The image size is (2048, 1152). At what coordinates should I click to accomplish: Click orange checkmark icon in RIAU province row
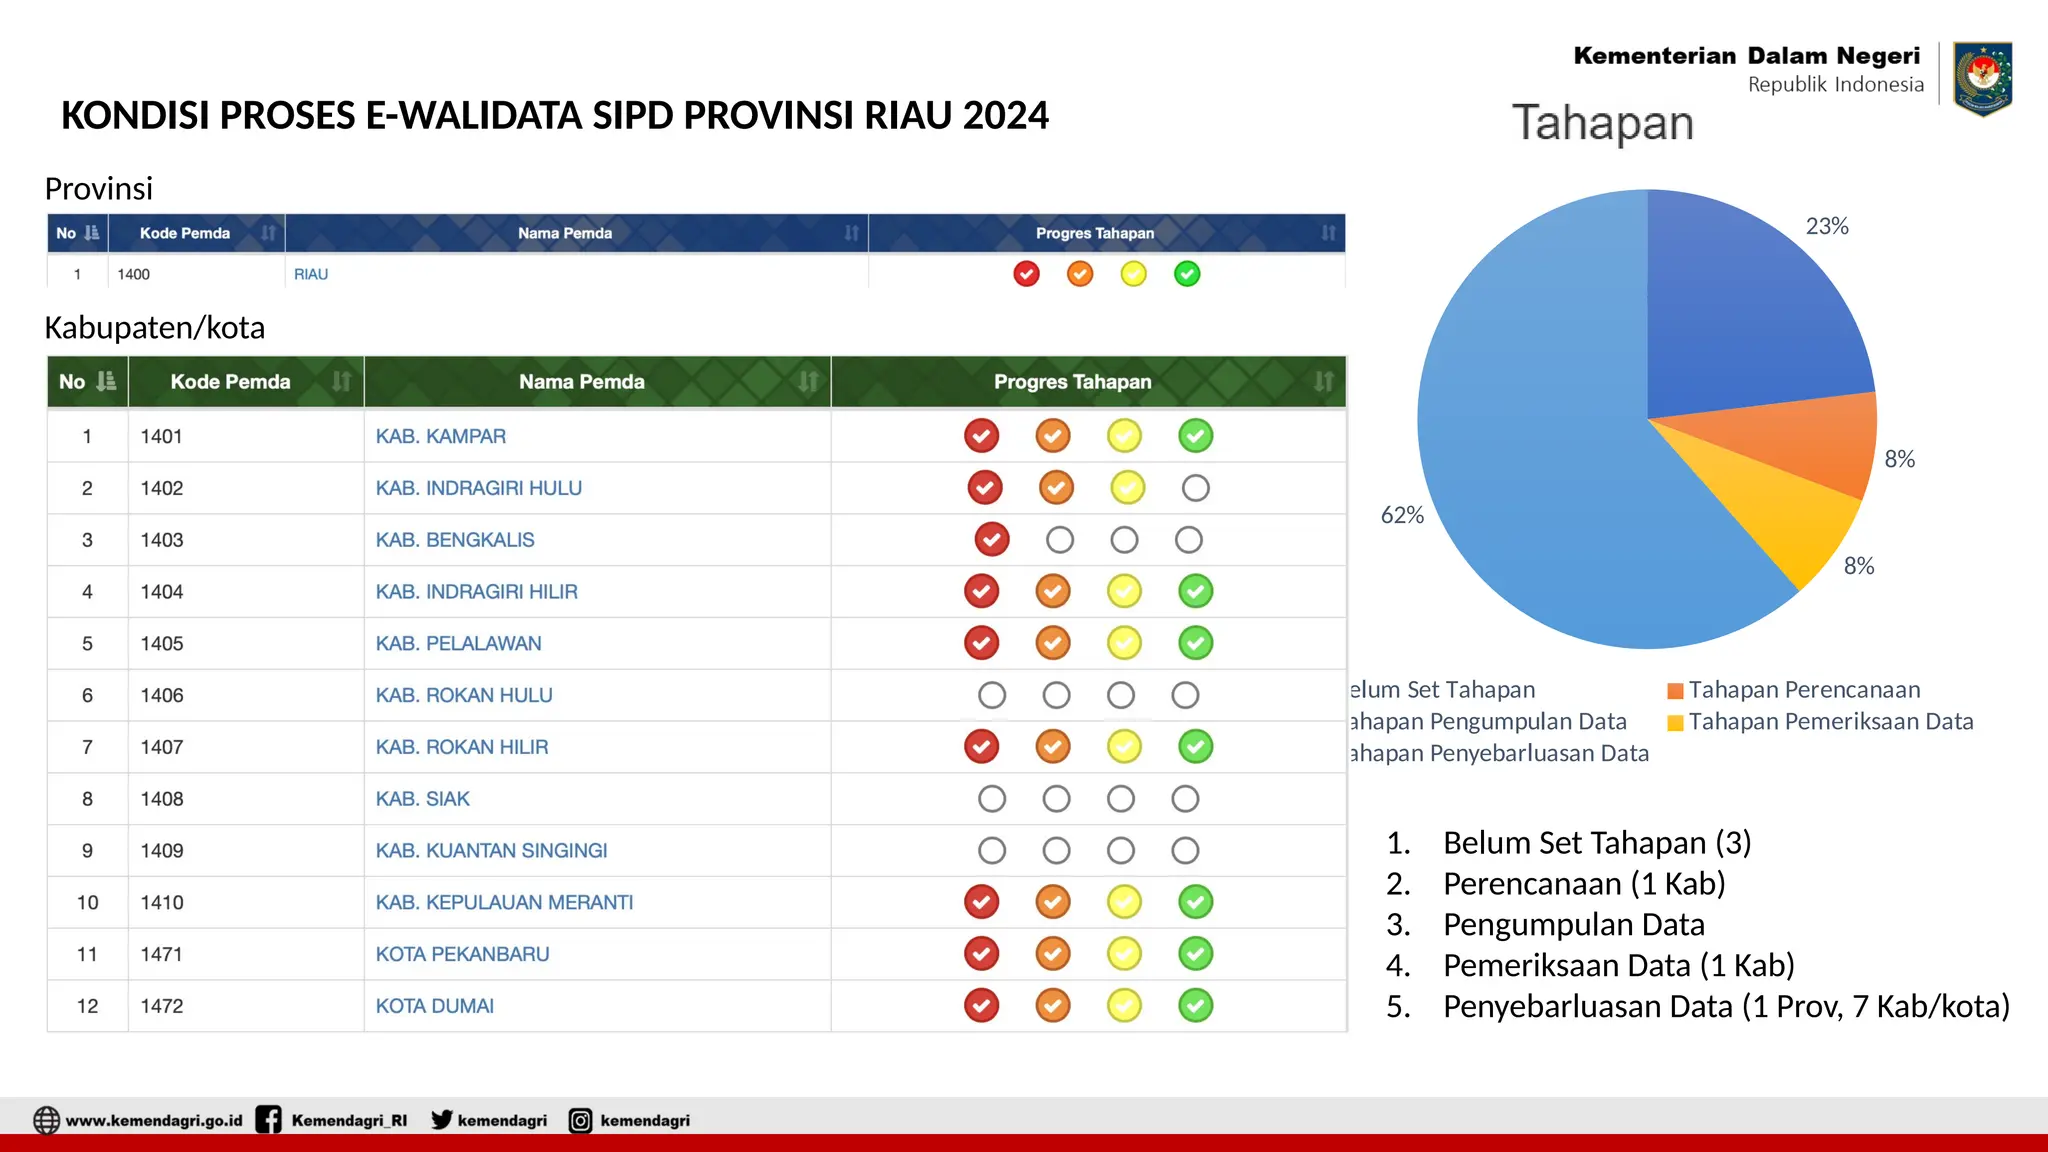point(1079,273)
